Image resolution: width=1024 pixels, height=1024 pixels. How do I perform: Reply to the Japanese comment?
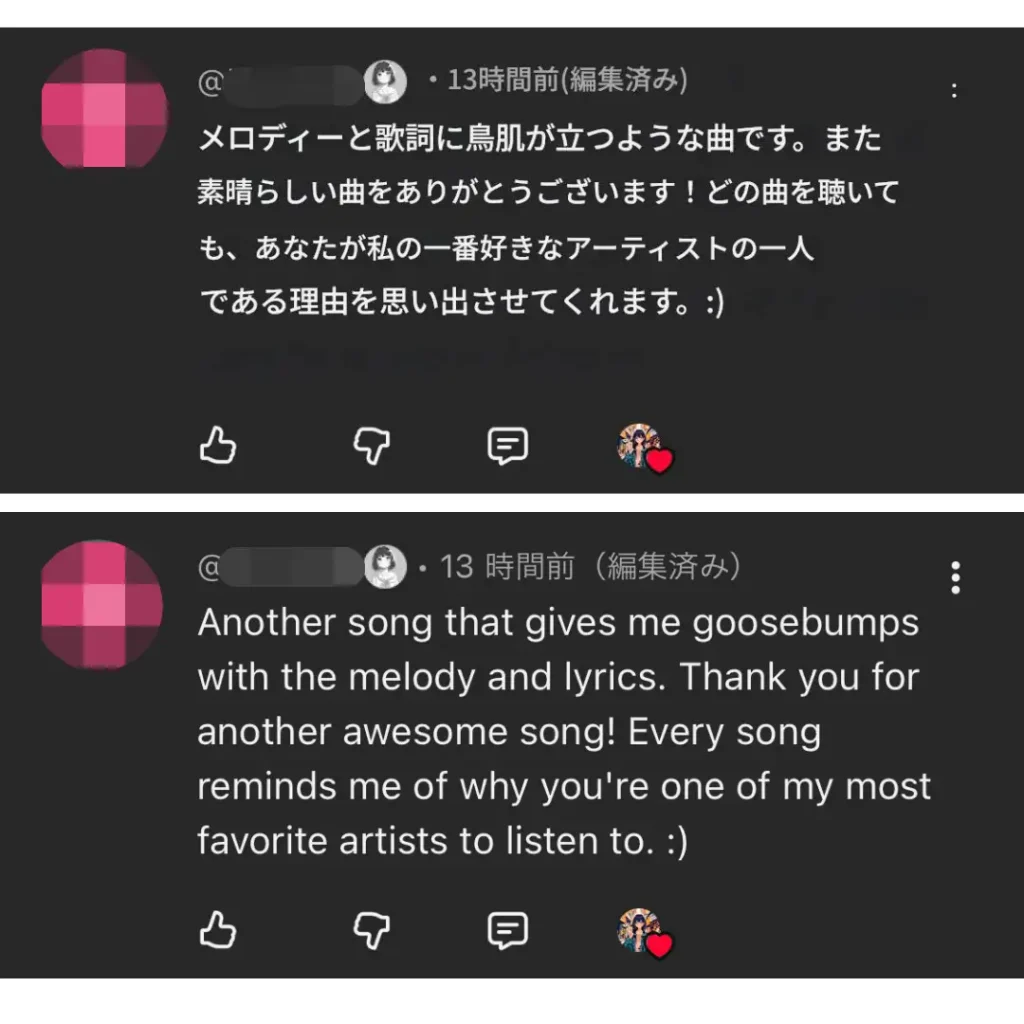(507, 446)
